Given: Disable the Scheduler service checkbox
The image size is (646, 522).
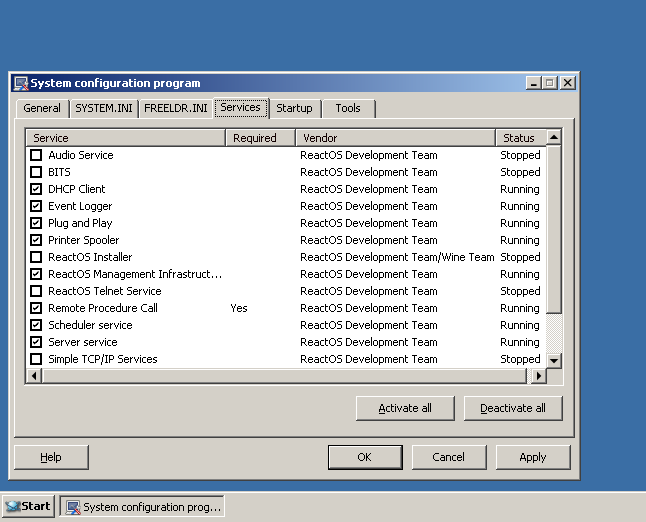Looking at the screenshot, I should pos(36,325).
